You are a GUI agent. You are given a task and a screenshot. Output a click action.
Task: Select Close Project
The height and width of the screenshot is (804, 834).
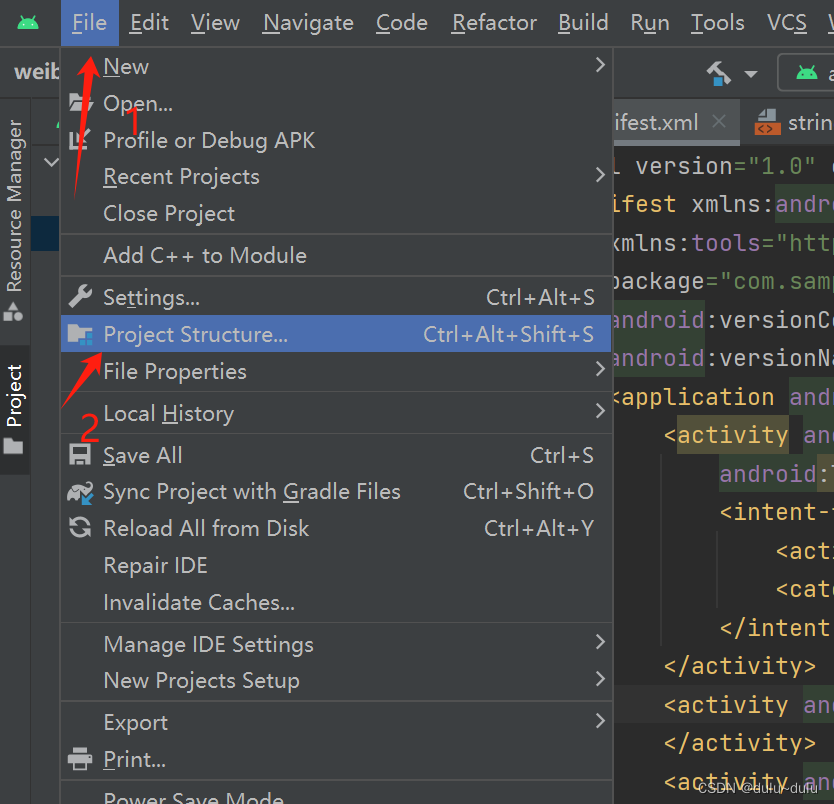pyautogui.click(x=336, y=214)
